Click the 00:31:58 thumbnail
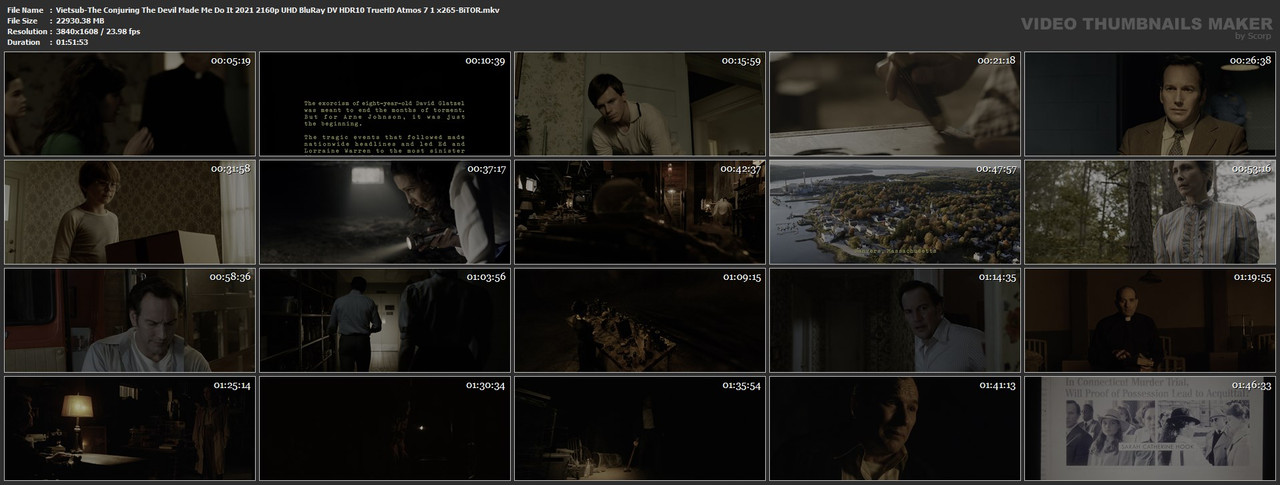The image size is (1280, 485). (130, 212)
